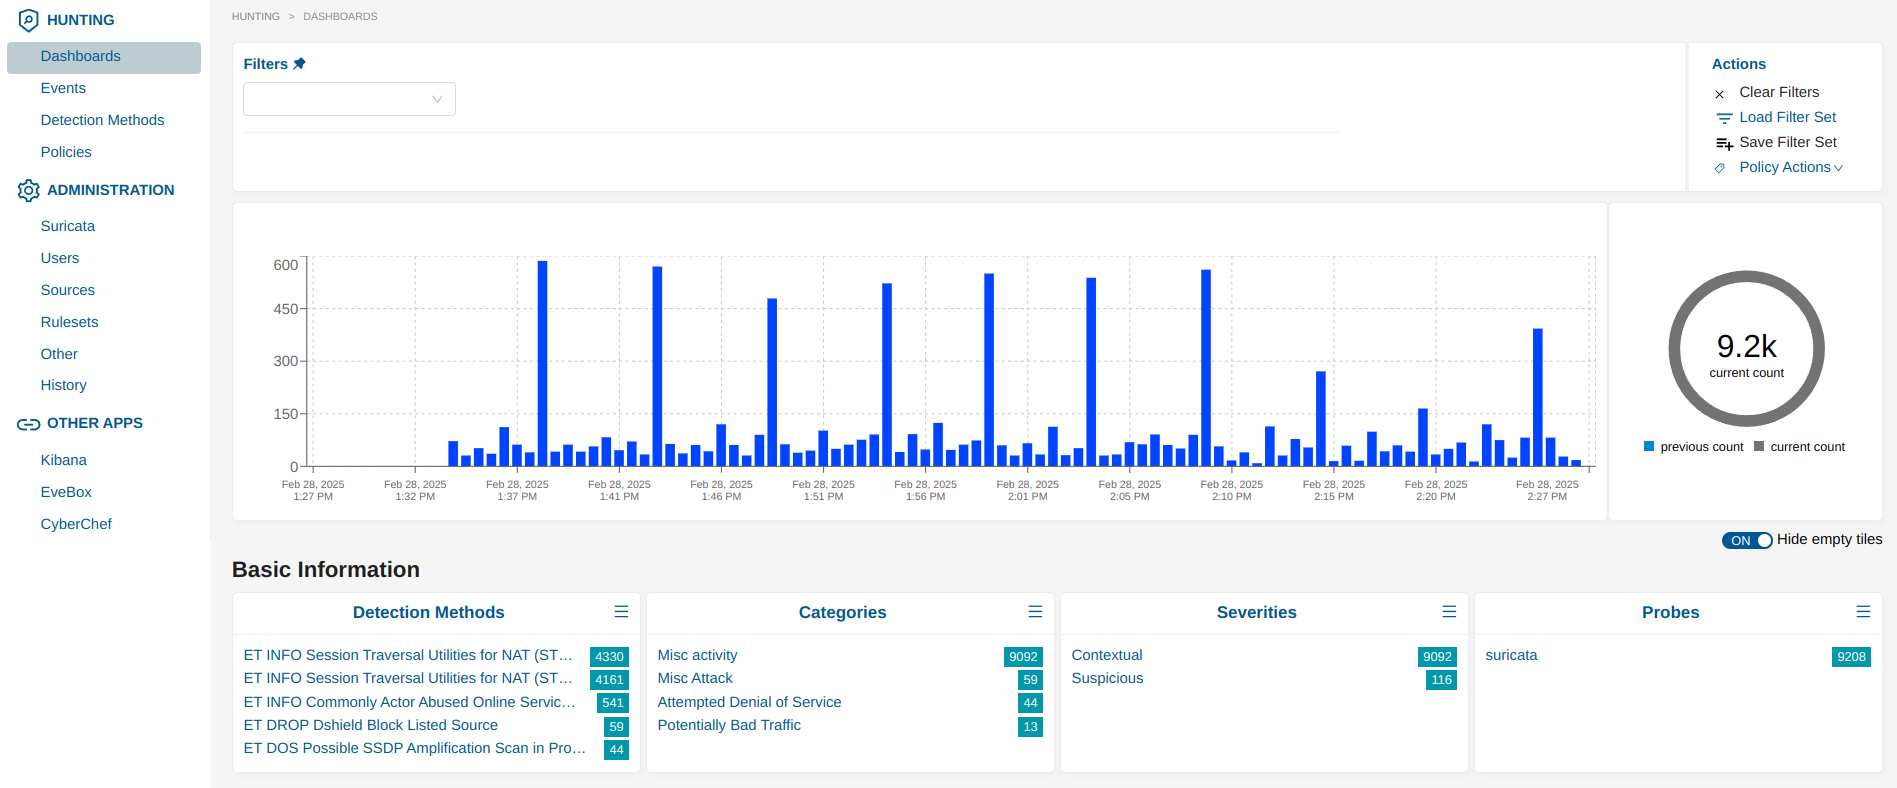
Task: Open the Severities tile hamburger menu
Action: point(1449,612)
